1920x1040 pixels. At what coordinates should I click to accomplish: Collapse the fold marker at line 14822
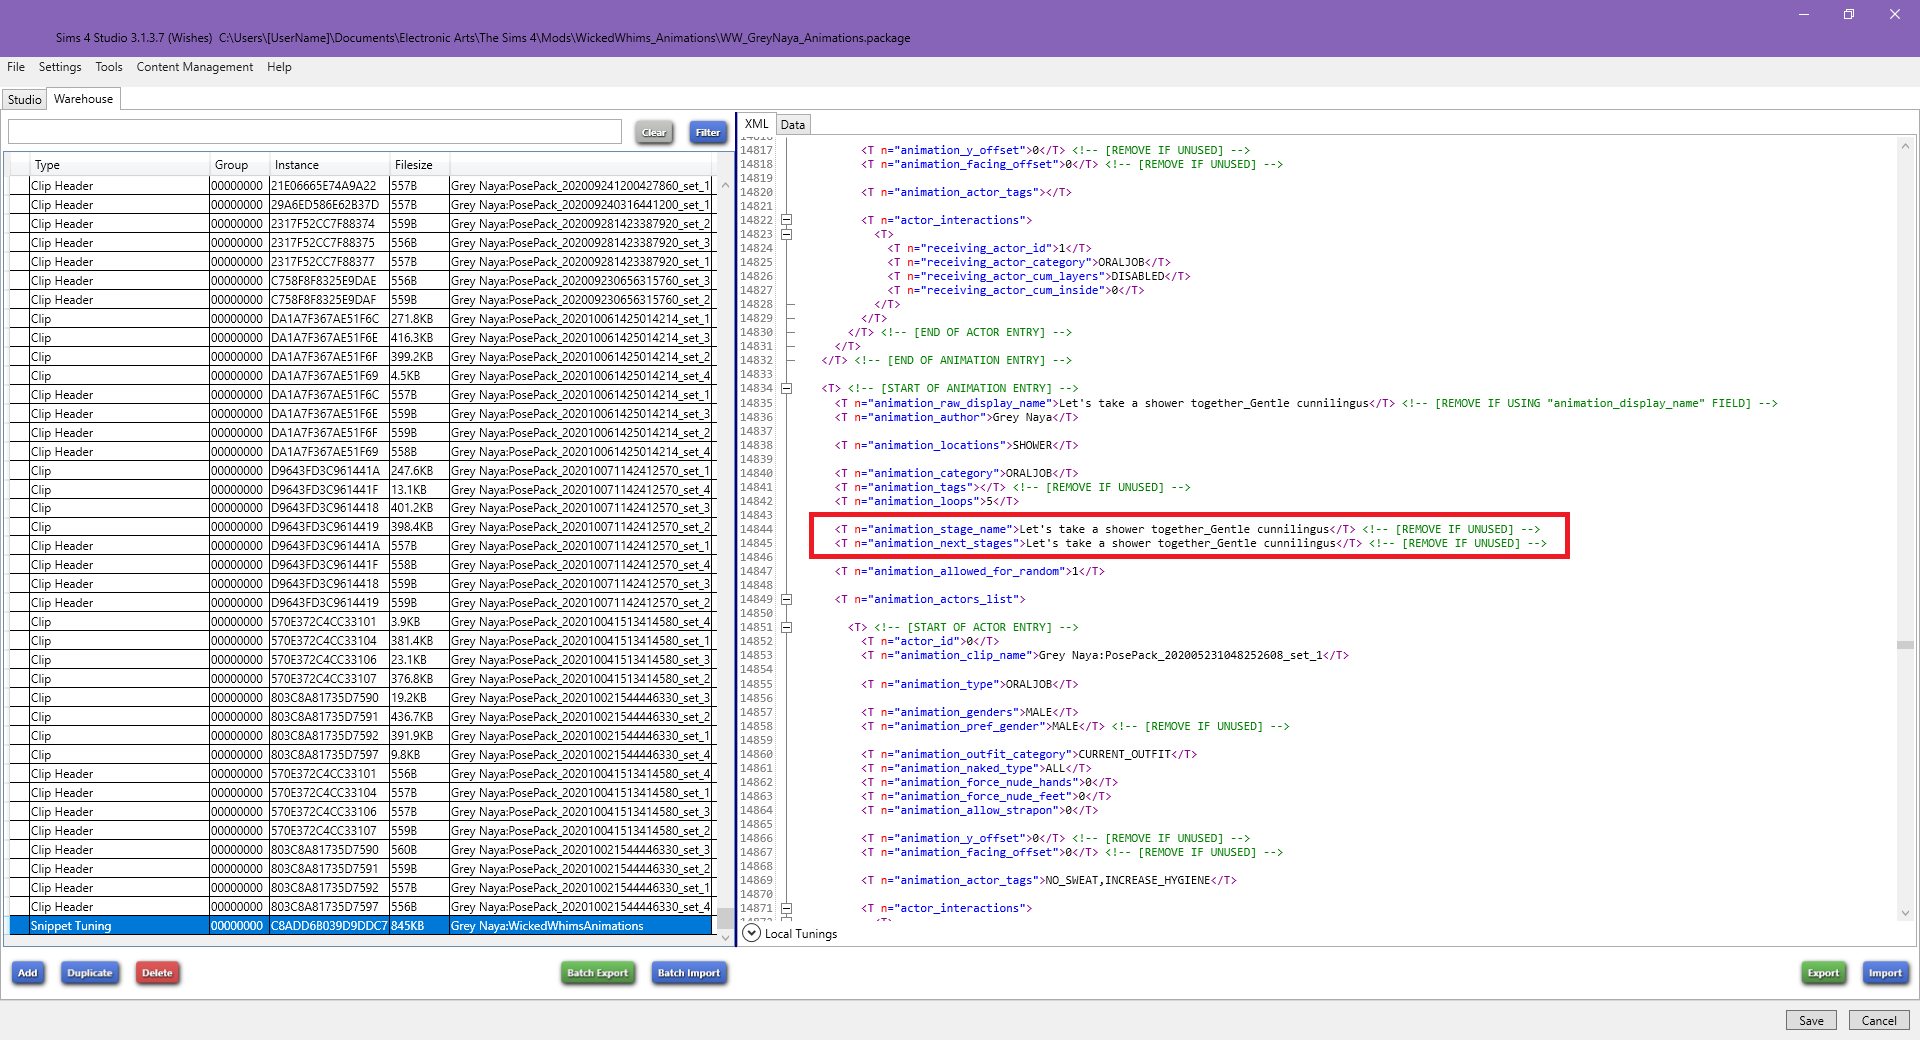787,220
